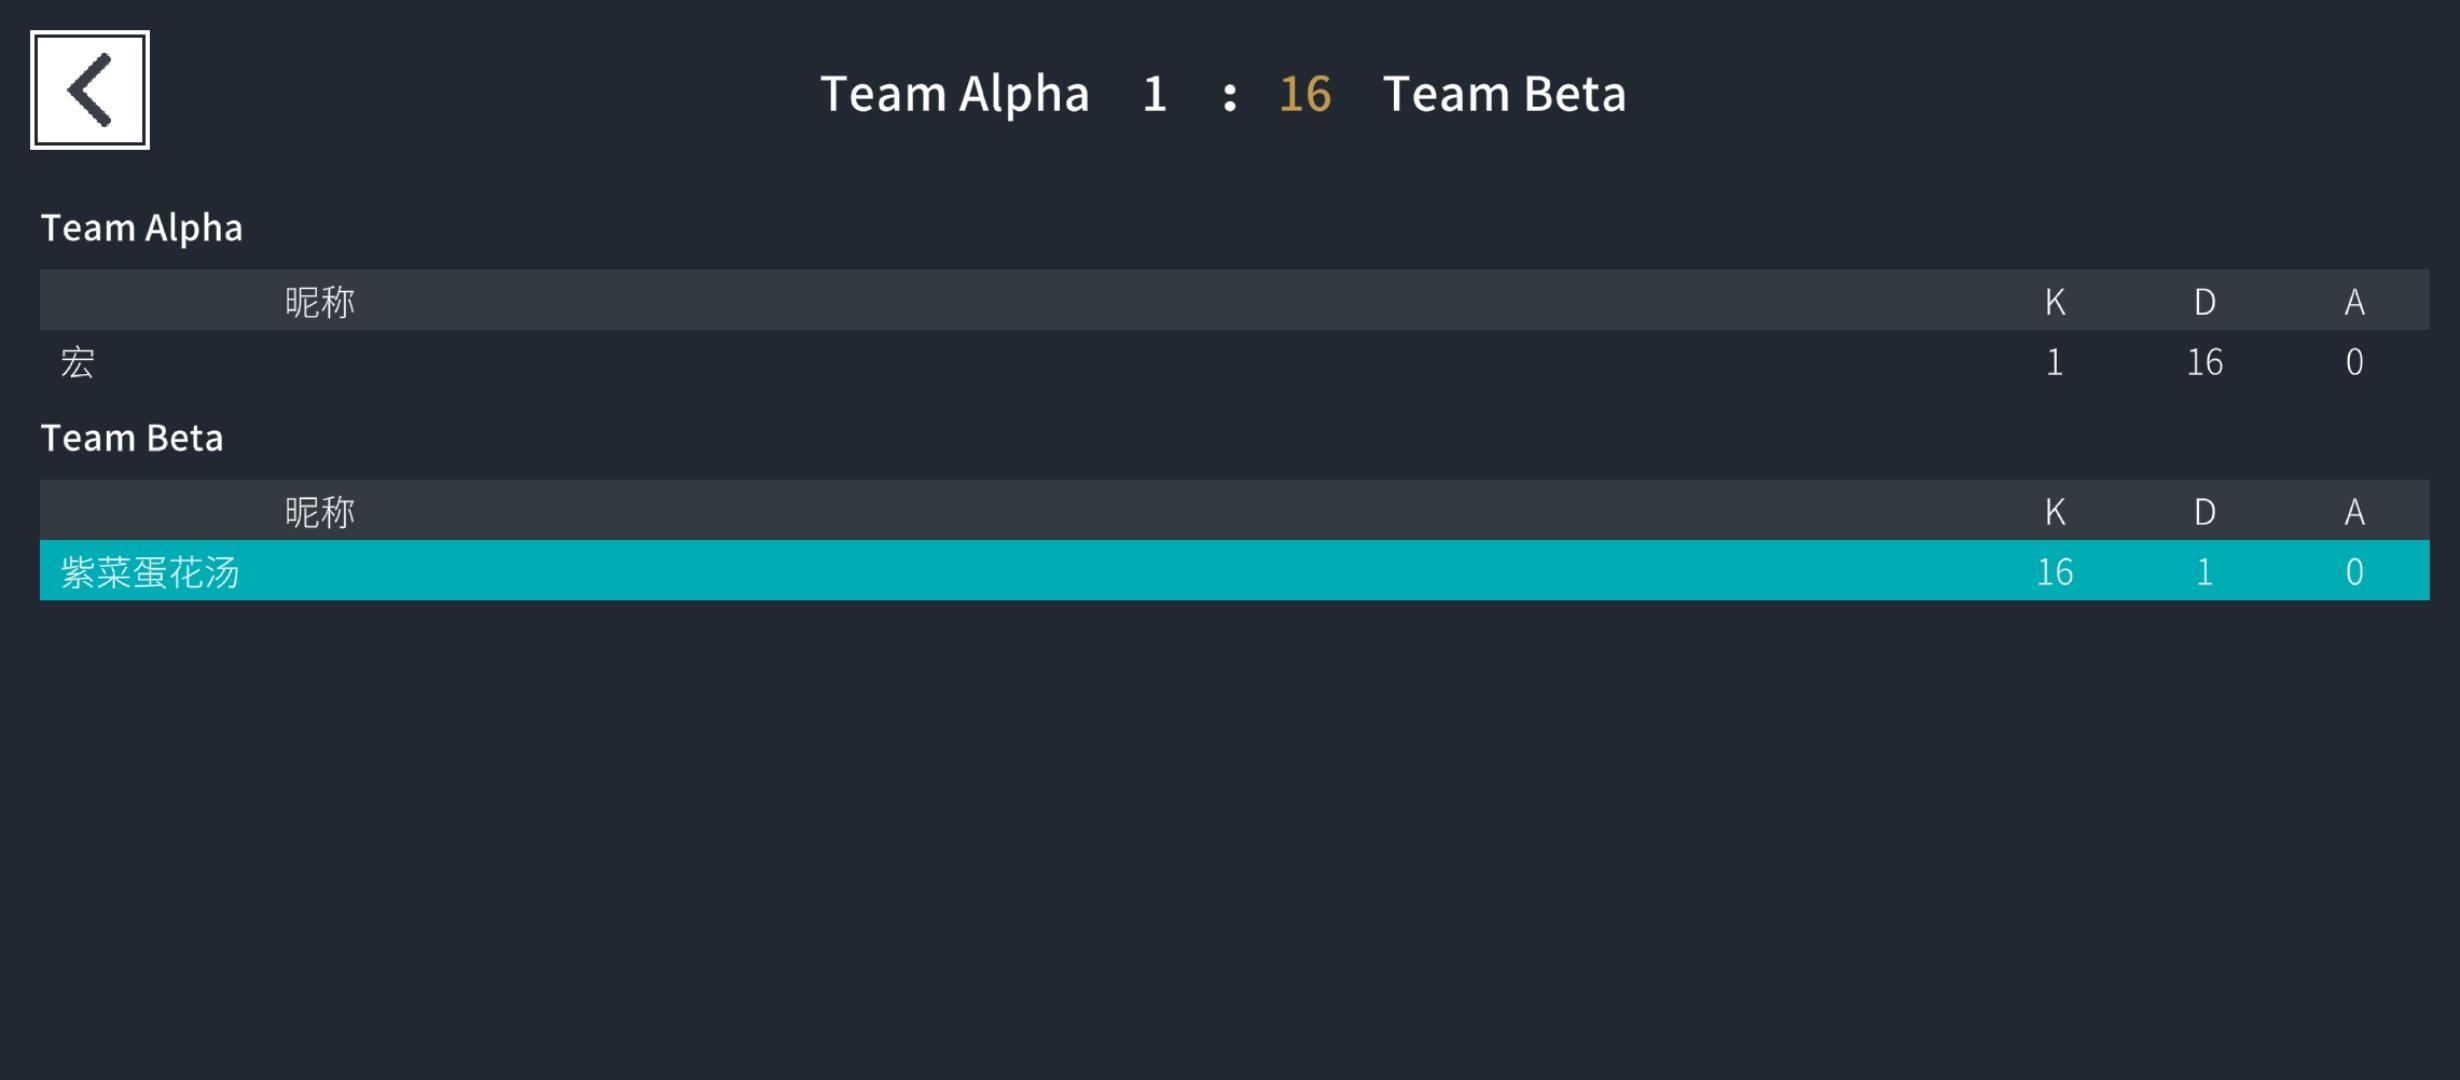This screenshot has height=1080, width=2460.
Task: Click the A column header in Team Alpha table
Action: [2355, 301]
